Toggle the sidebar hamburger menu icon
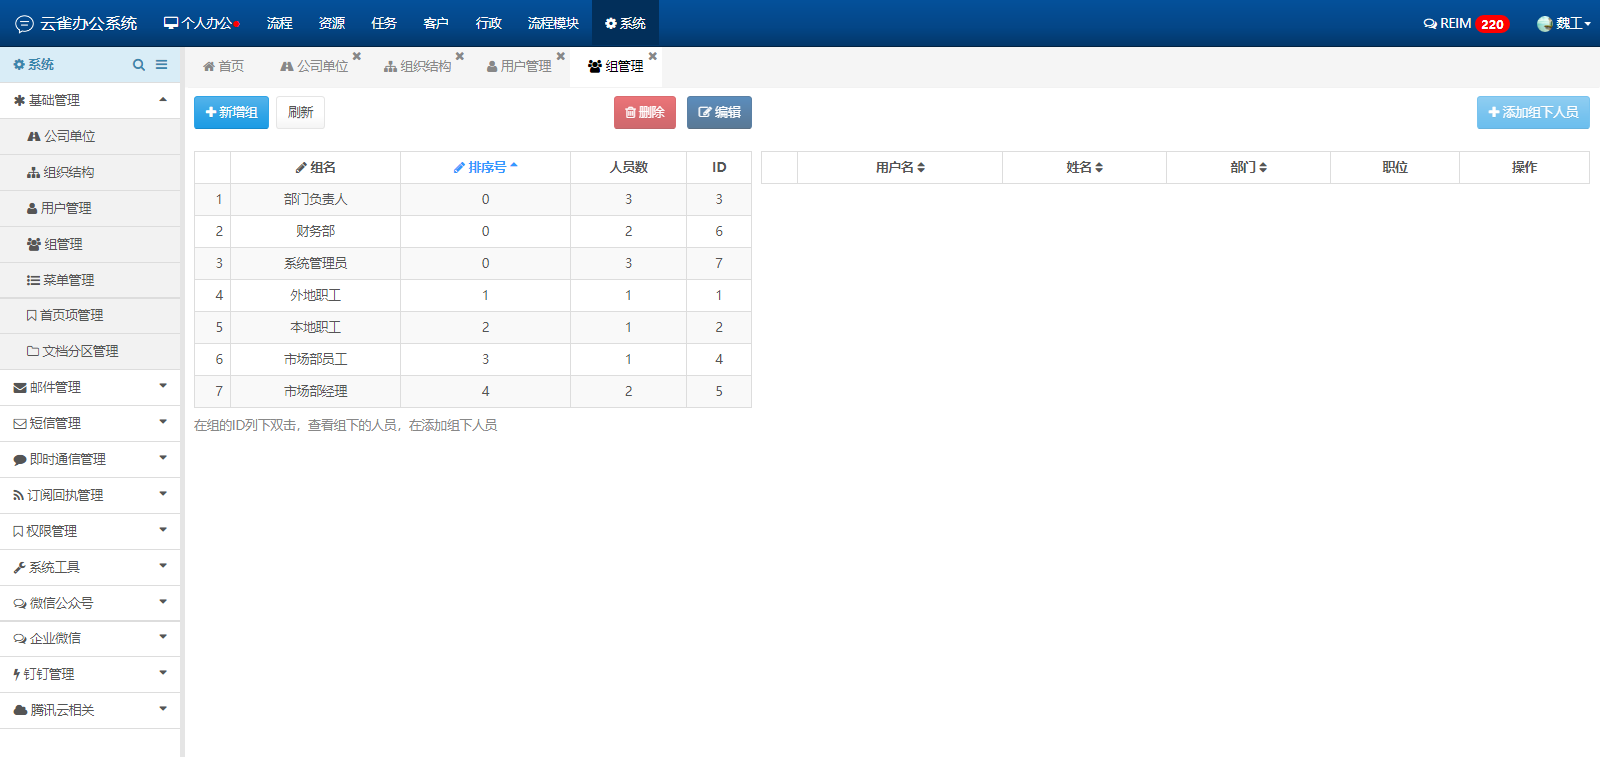The image size is (1600, 757). coord(161,65)
